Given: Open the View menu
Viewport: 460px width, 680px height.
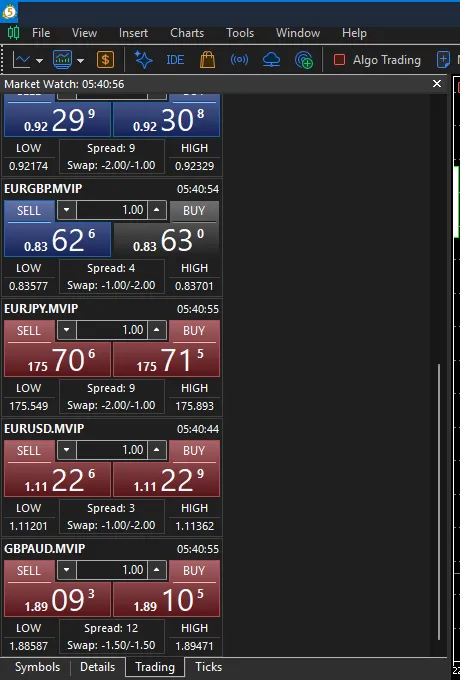Looking at the screenshot, I should pyautogui.click(x=84, y=33).
